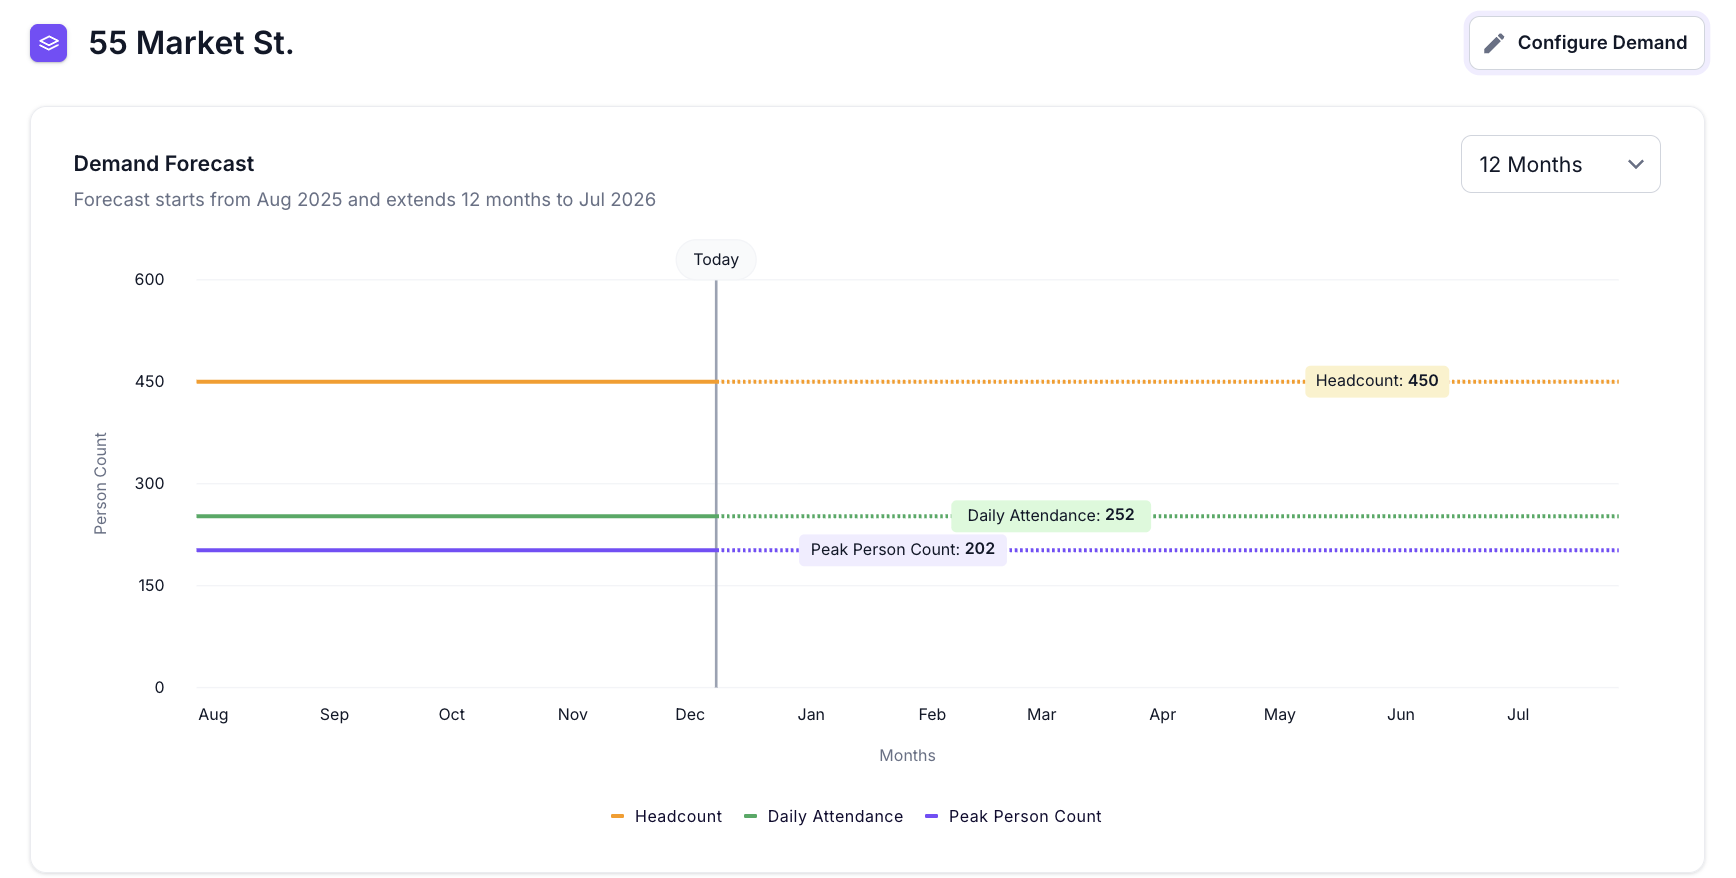
Task: Select the Jan label on the months axis
Action: click(x=811, y=714)
